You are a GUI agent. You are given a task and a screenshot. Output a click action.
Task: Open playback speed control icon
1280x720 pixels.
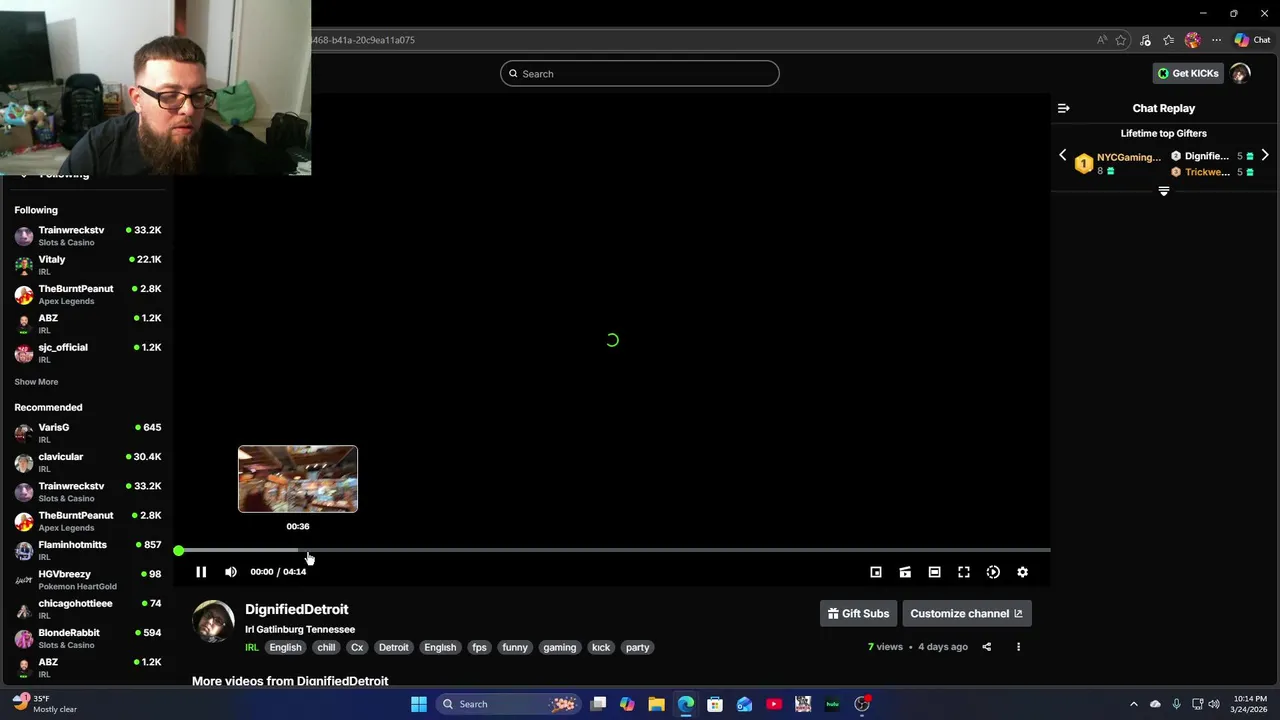click(x=993, y=572)
